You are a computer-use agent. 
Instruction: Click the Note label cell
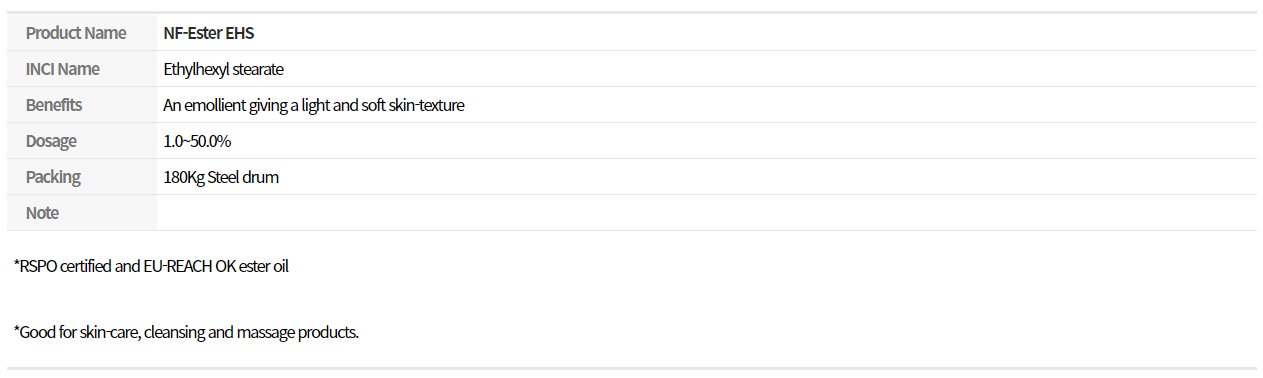(x=82, y=213)
